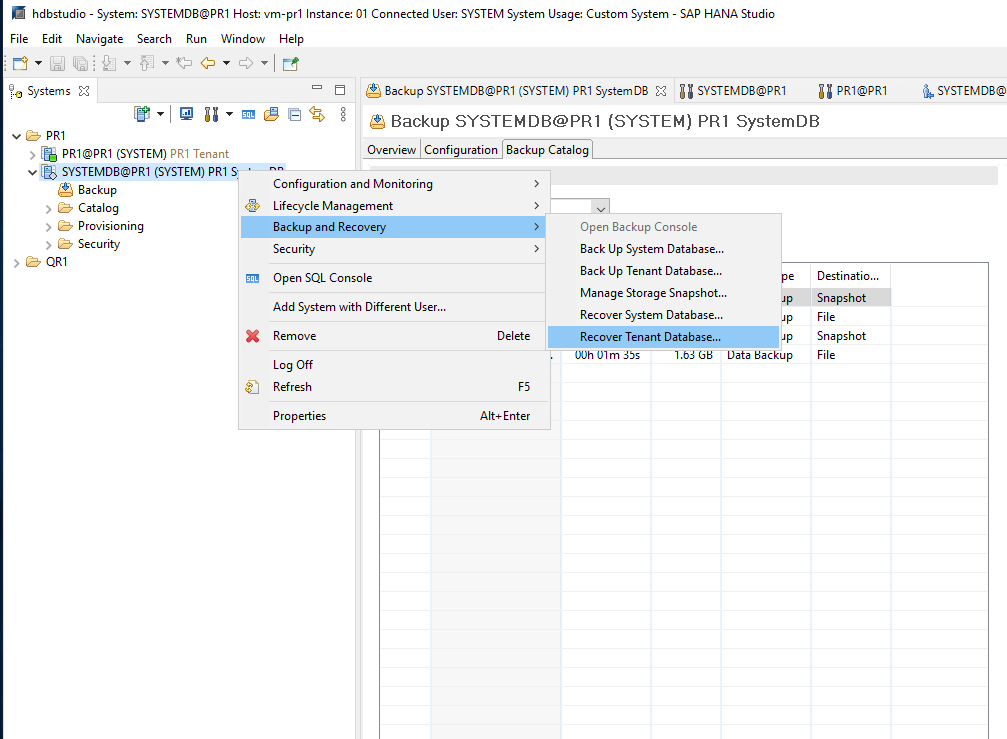
Task: Open System Monitor icon in Systems panel
Action: 186,114
